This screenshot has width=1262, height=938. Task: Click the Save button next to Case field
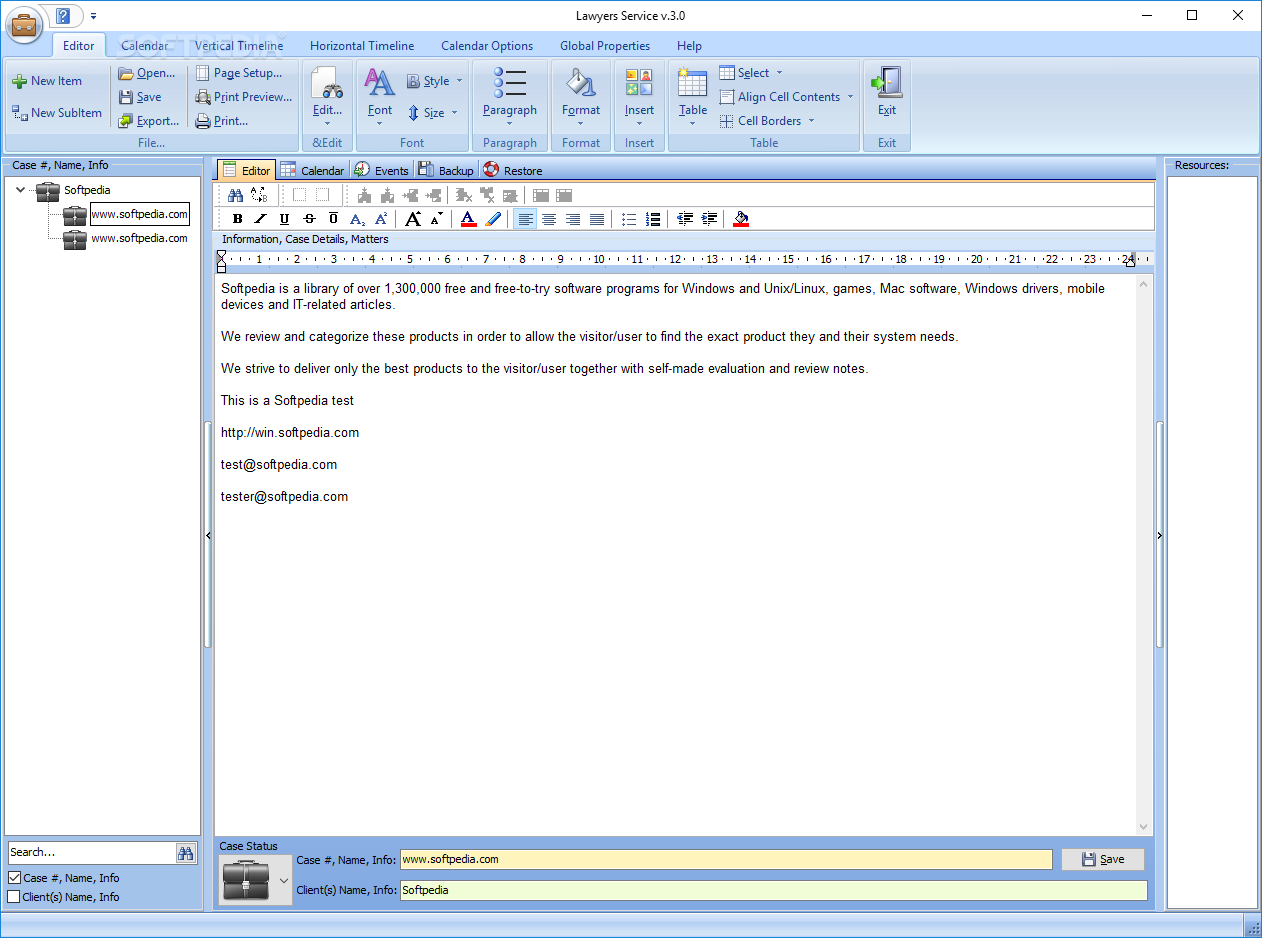(1103, 859)
